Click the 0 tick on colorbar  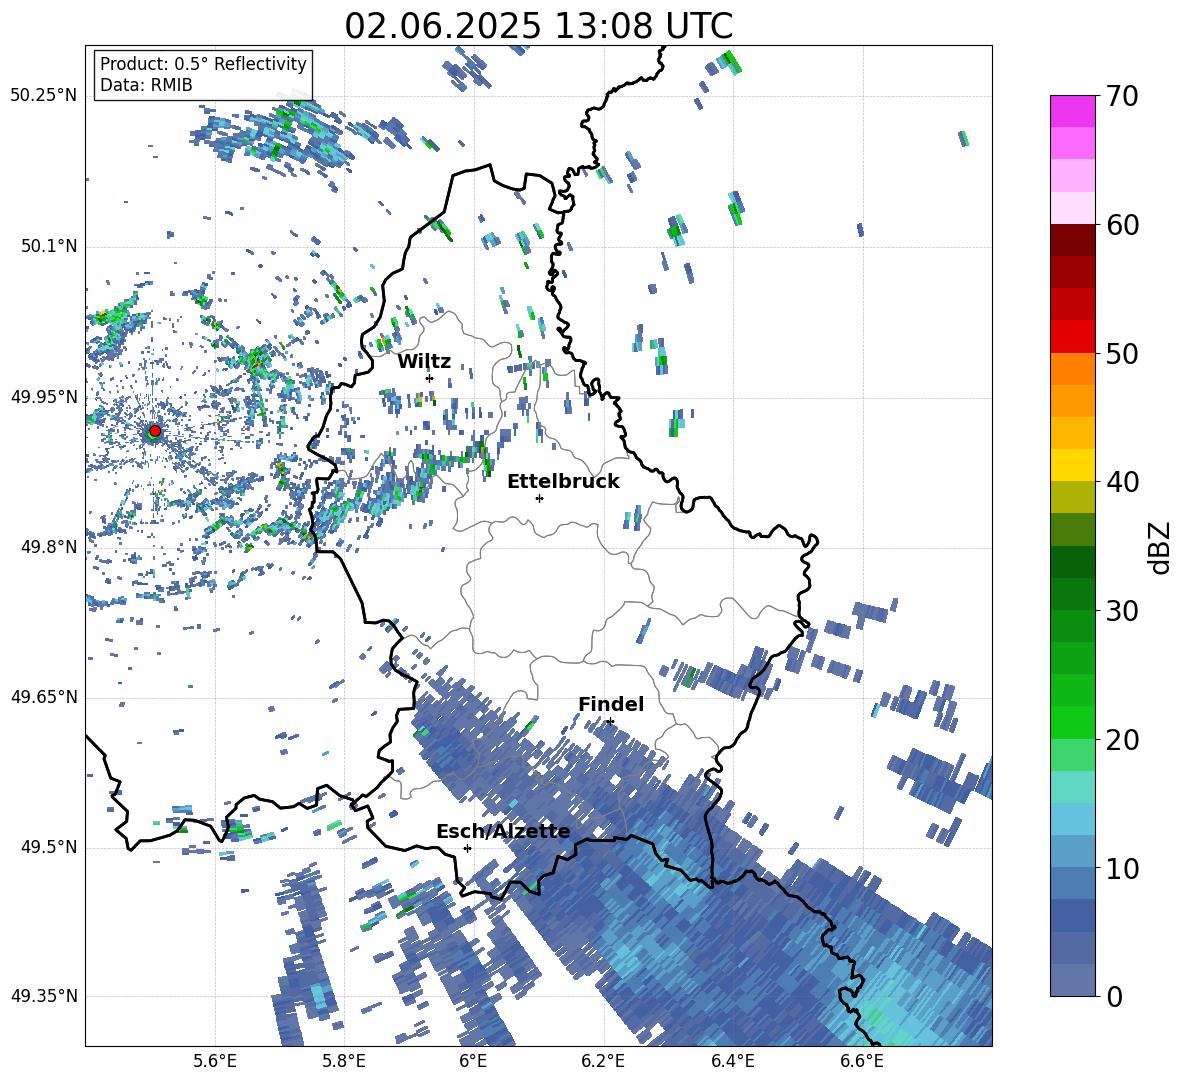1114,996
